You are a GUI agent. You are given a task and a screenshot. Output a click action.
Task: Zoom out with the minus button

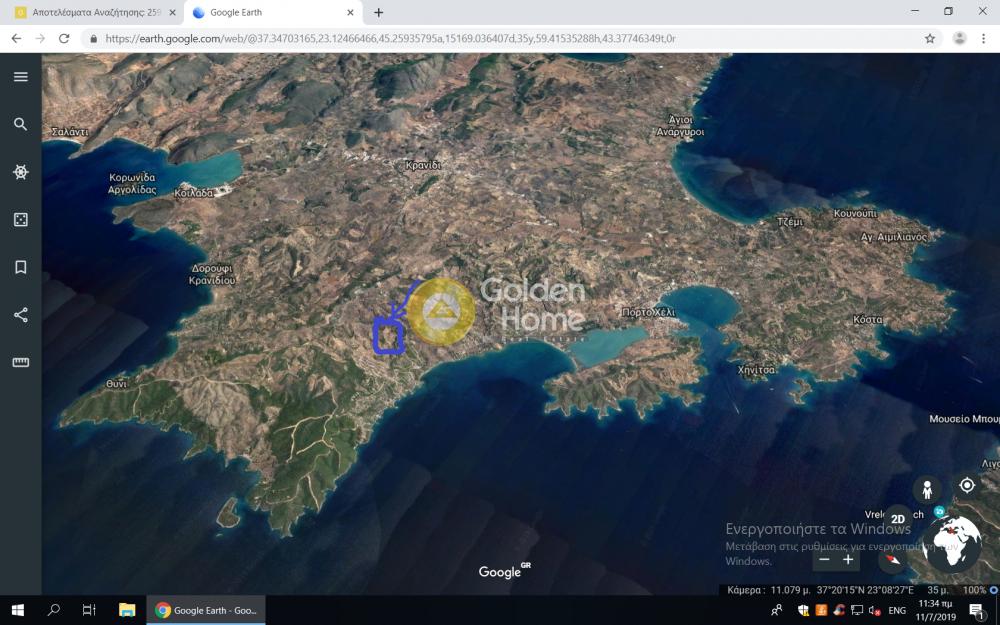pyautogui.click(x=824, y=560)
